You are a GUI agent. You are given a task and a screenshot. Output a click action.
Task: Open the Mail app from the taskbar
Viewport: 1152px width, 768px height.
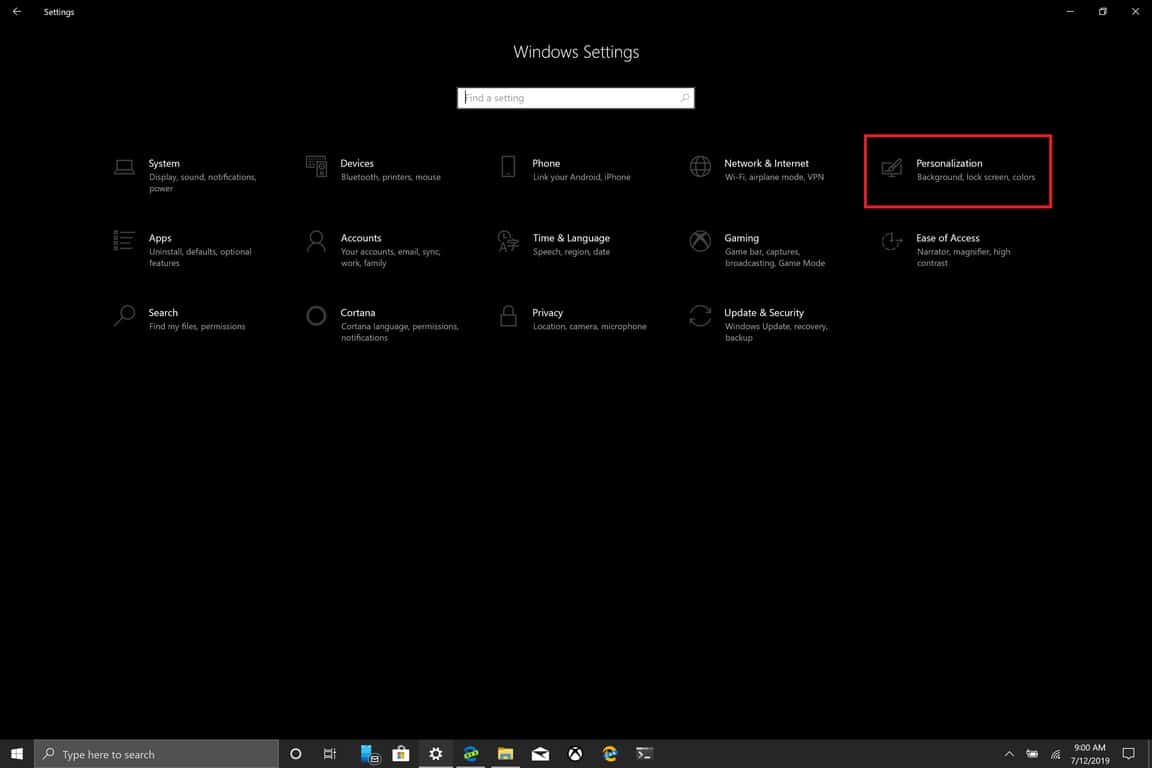pos(540,753)
